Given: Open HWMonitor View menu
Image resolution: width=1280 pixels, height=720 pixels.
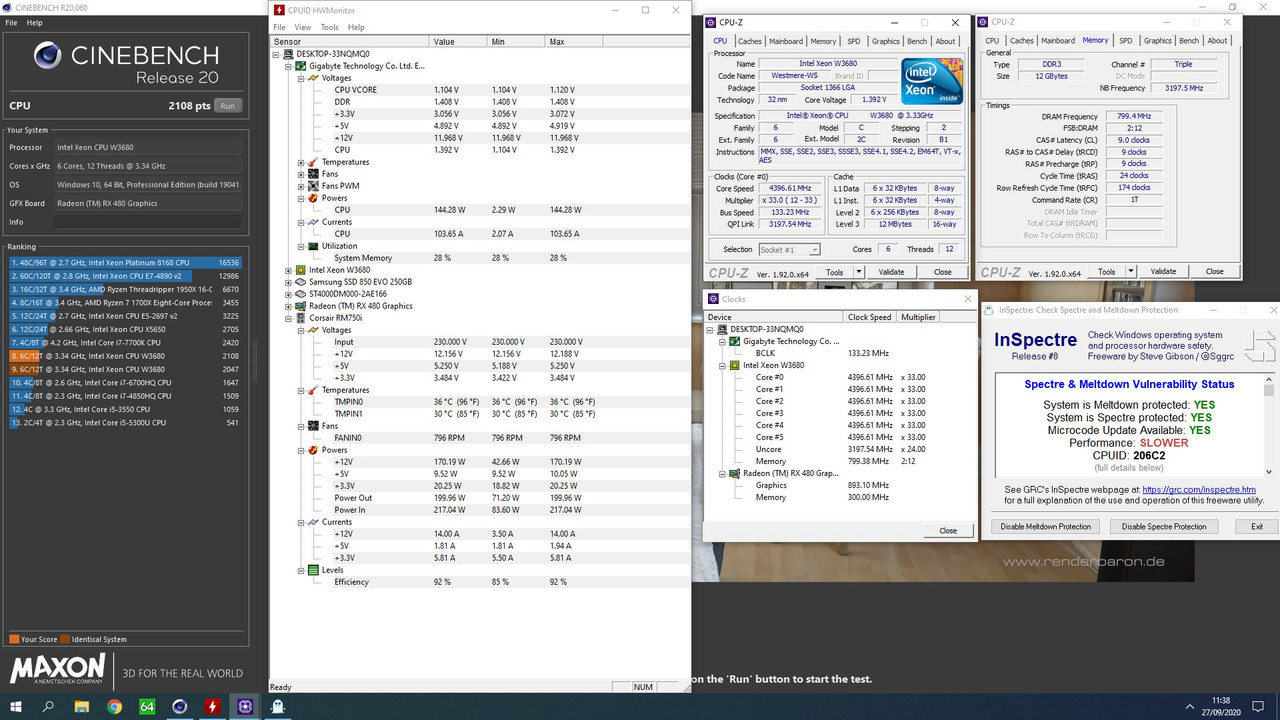Looking at the screenshot, I should (303, 27).
